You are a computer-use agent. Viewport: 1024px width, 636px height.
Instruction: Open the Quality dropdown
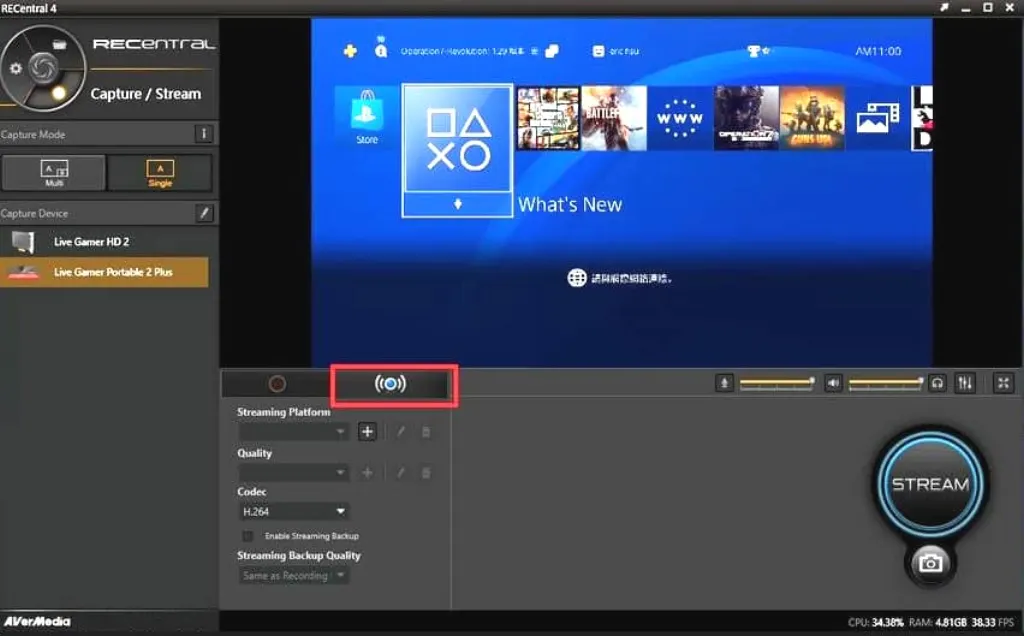293,472
